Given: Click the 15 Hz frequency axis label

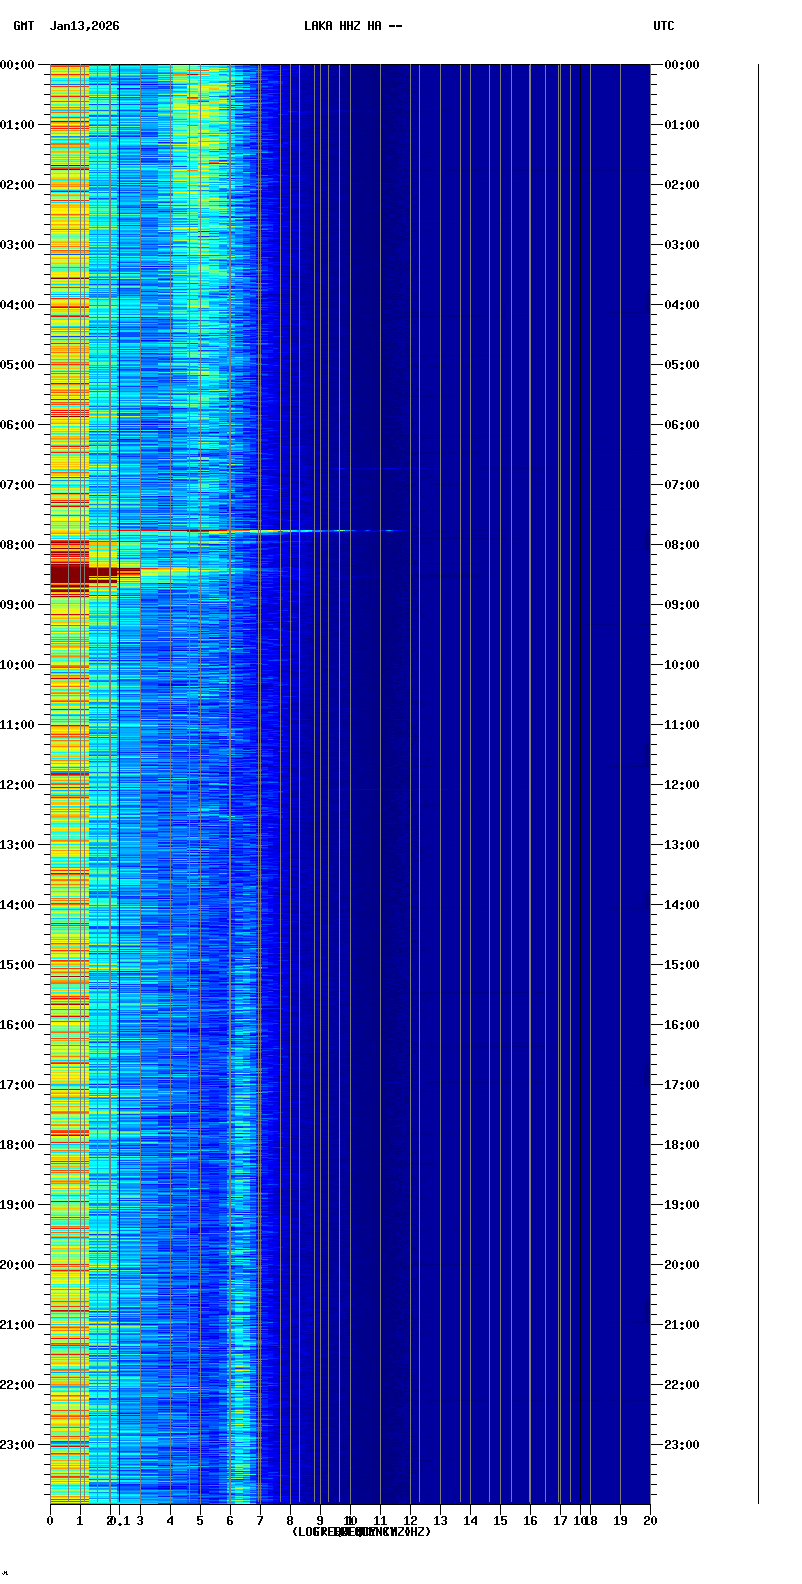Looking at the screenshot, I should [x=500, y=1521].
